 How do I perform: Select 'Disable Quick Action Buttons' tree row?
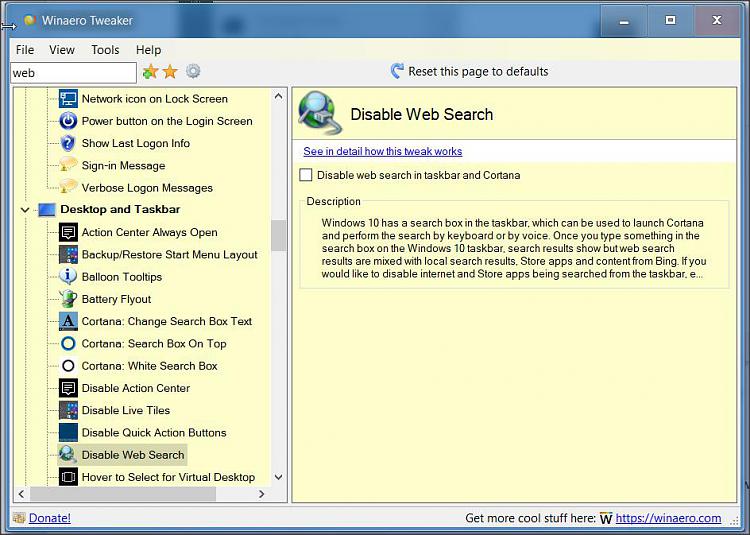point(154,432)
